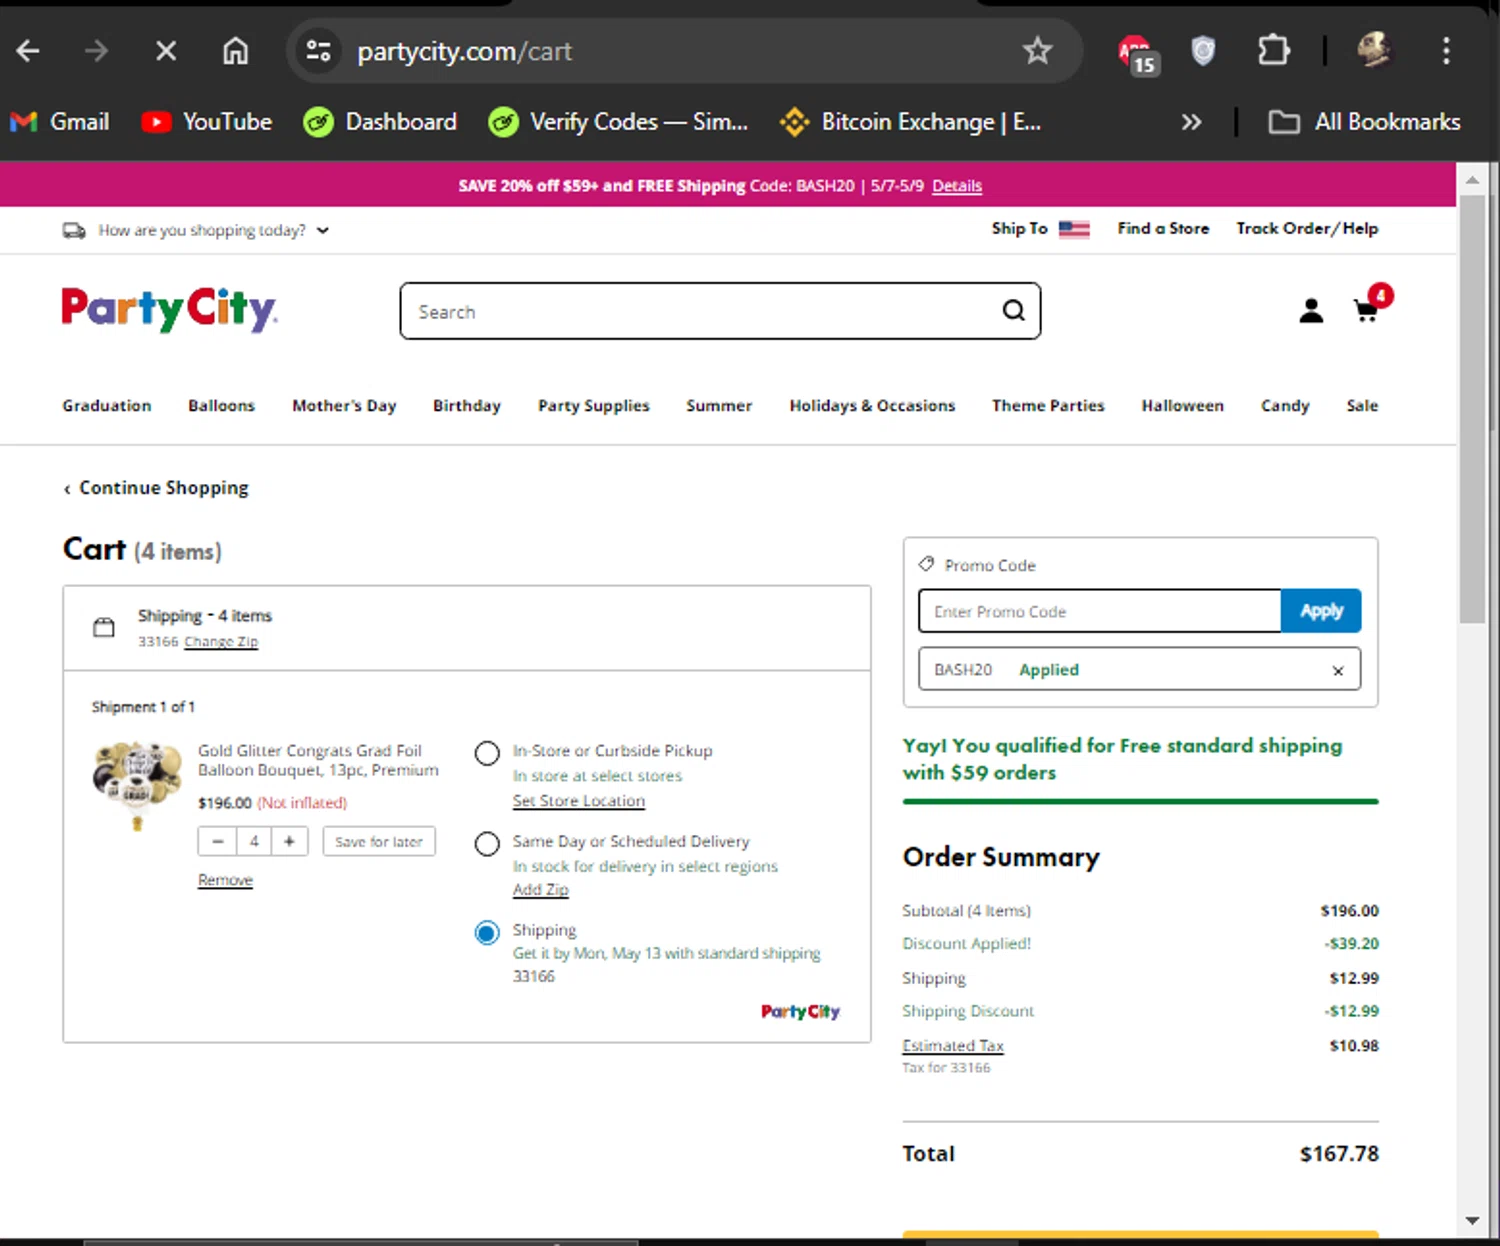Screen dimensions: 1500x1246
Task: Click Save for later
Action: coord(379,842)
